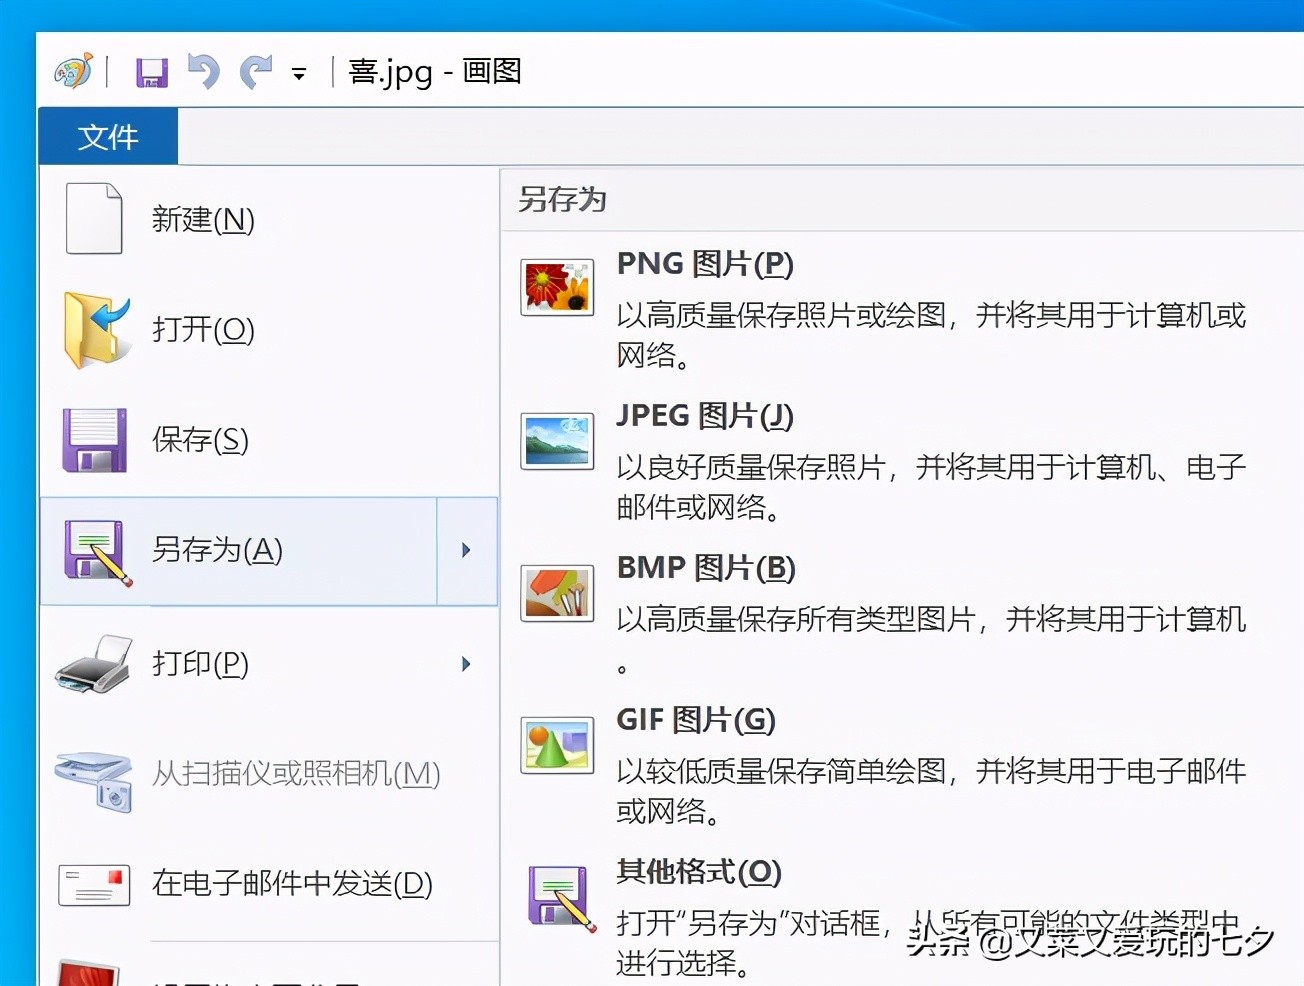Expand the 另存为 submenu arrow
This screenshot has width=1304, height=986.
tap(465, 550)
